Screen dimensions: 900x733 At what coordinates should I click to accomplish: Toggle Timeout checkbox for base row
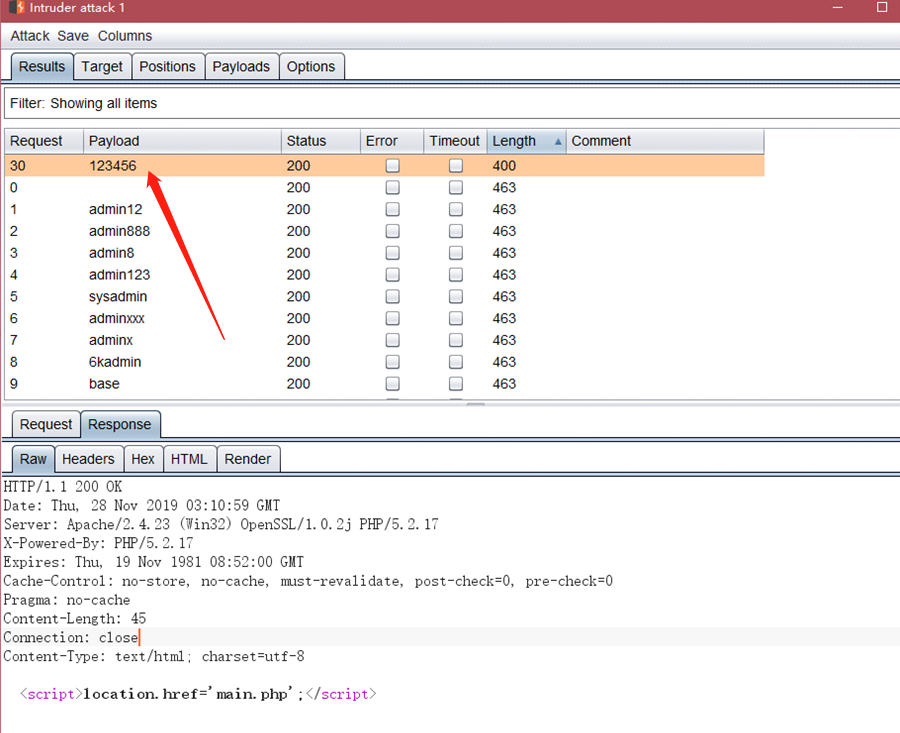pos(456,384)
